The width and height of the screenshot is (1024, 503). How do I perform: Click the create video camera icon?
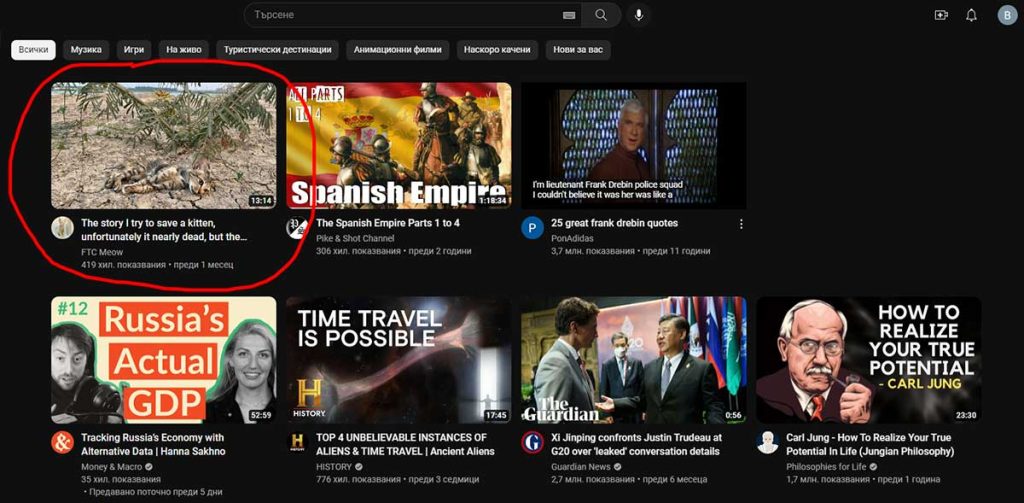tap(940, 15)
